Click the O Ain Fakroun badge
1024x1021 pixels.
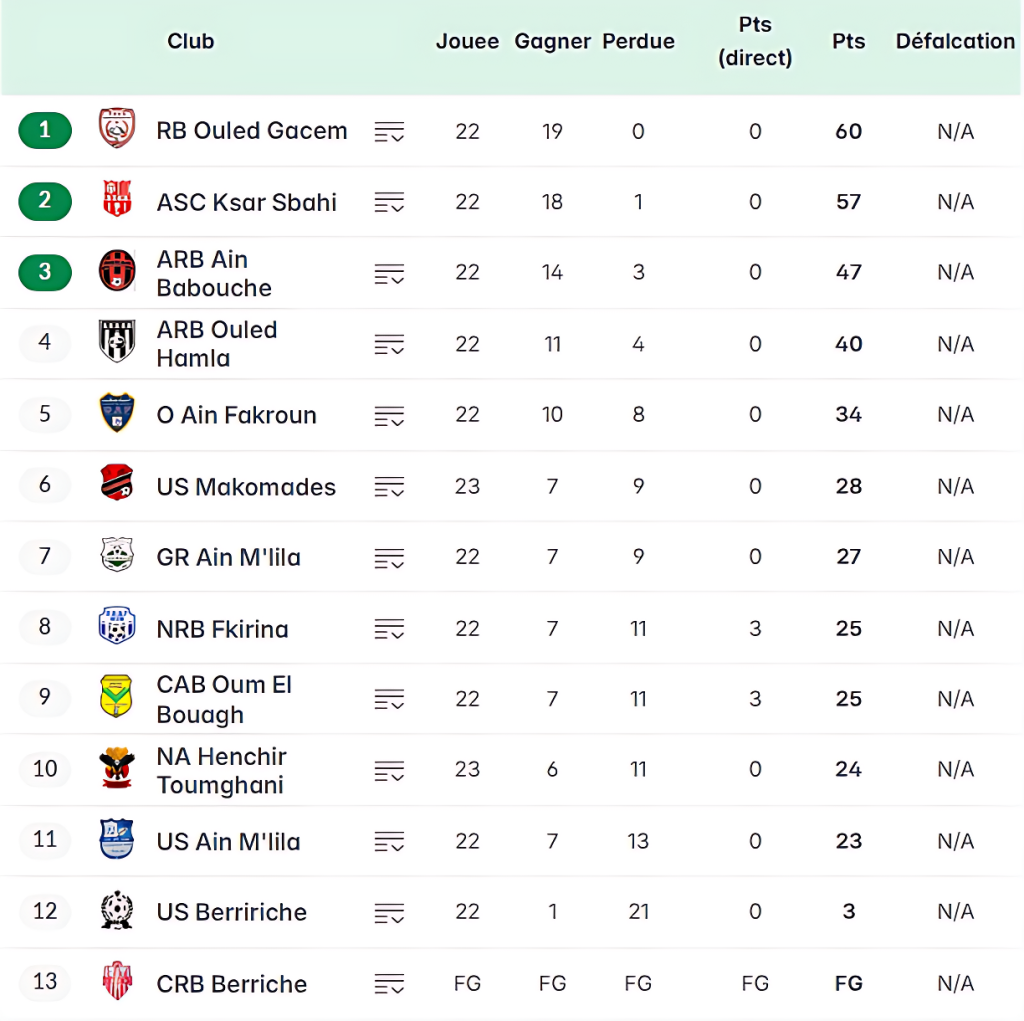click(117, 414)
